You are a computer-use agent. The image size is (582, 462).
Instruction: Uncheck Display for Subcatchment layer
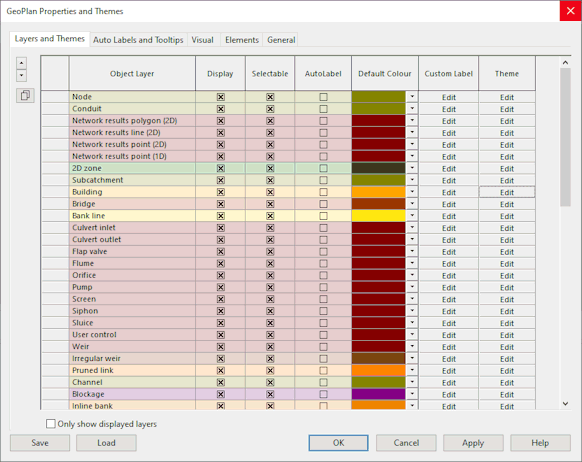point(220,180)
